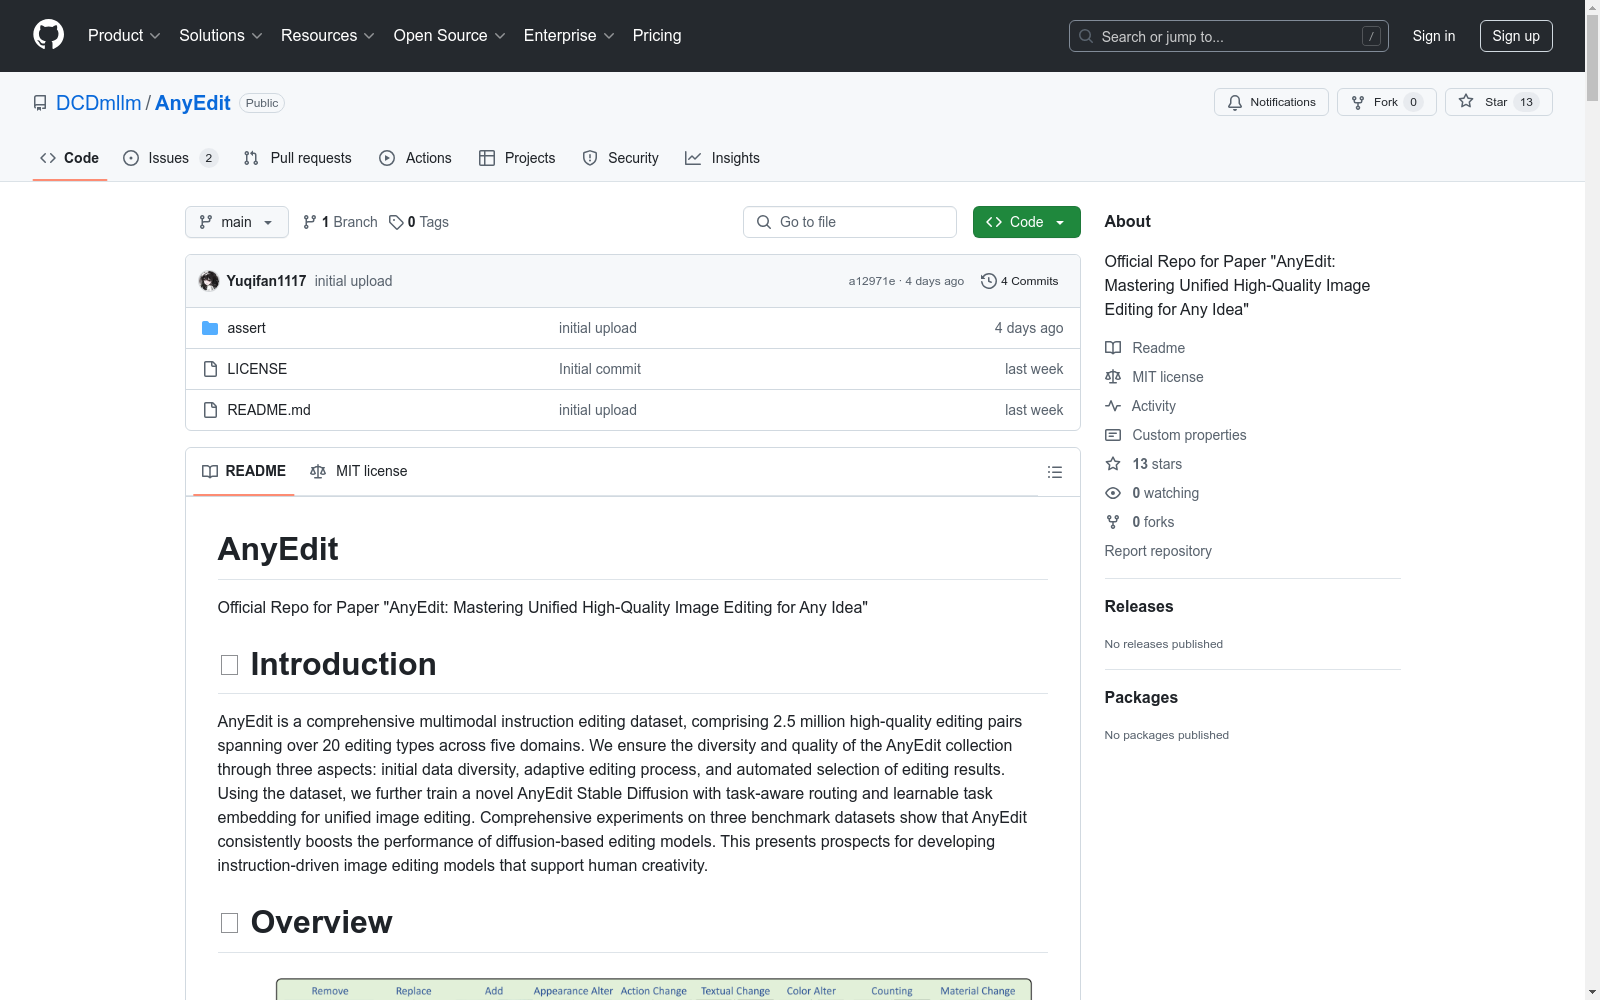1600x1000 pixels.
Task: Open the main branch selector dropdown
Action: (x=237, y=222)
